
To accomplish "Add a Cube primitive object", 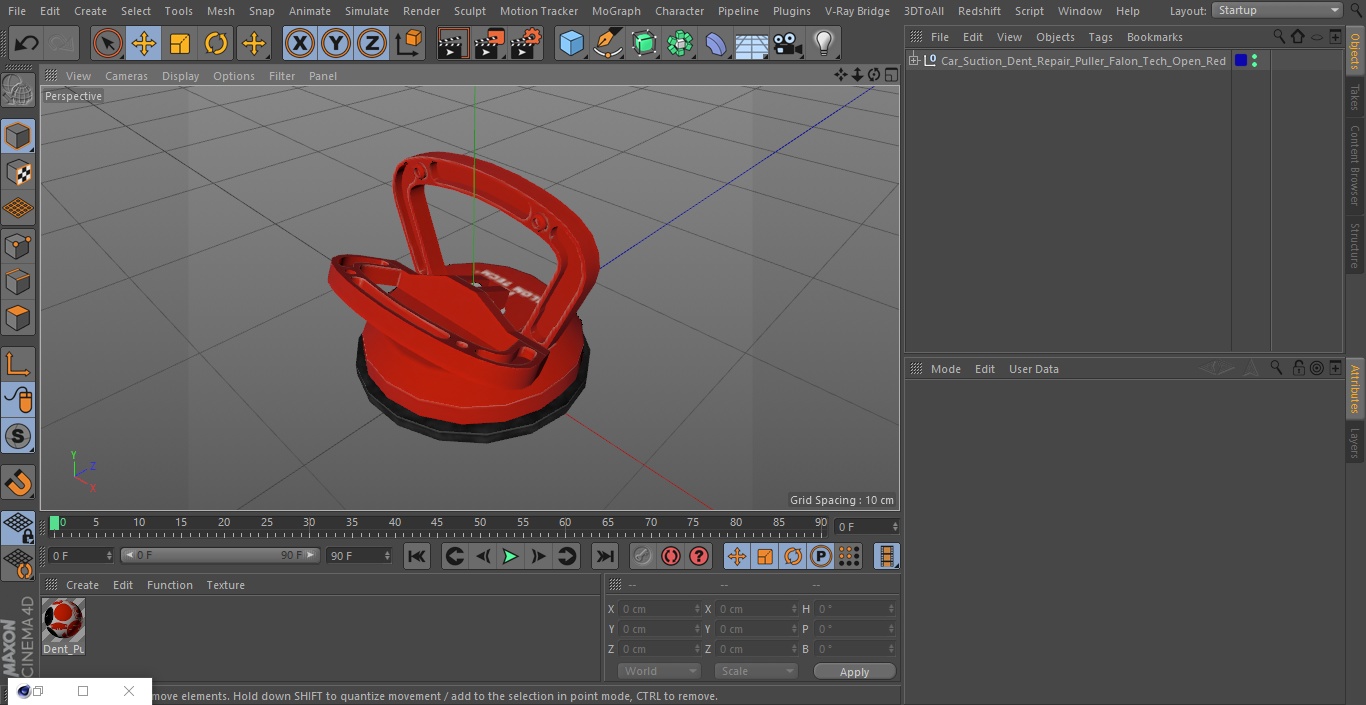I will (571, 43).
